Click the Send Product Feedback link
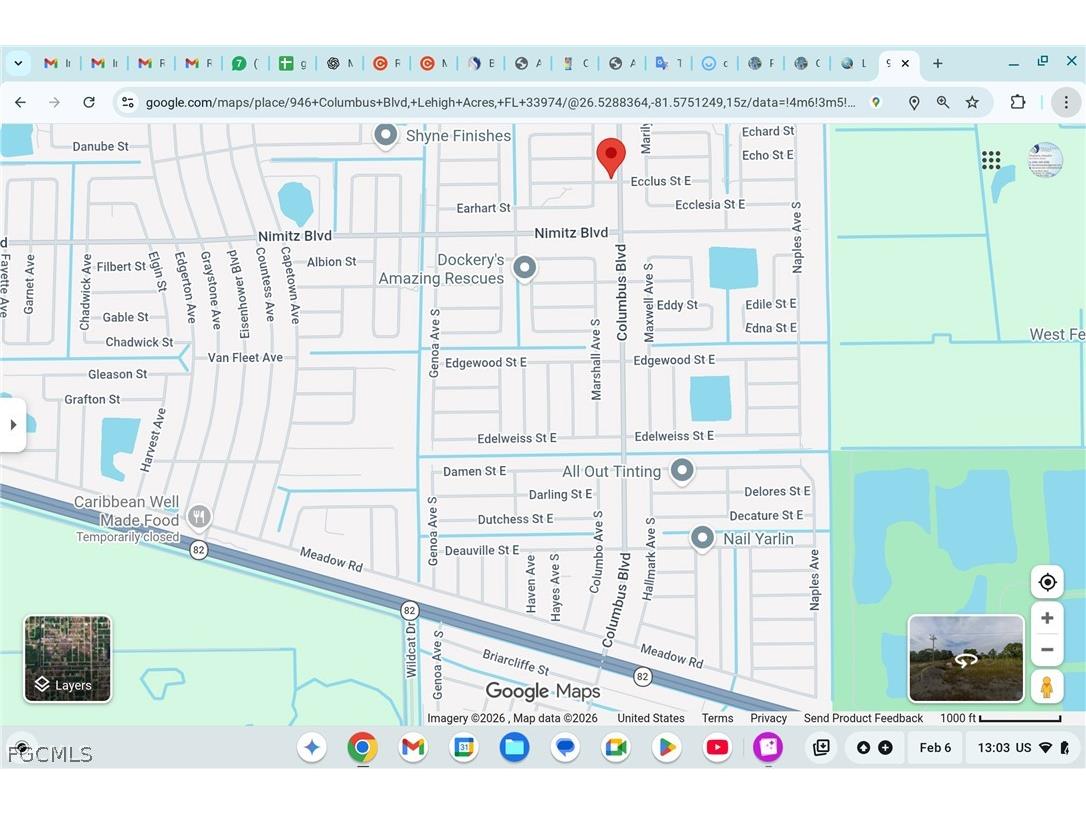The width and height of the screenshot is (1086, 814). (862, 718)
